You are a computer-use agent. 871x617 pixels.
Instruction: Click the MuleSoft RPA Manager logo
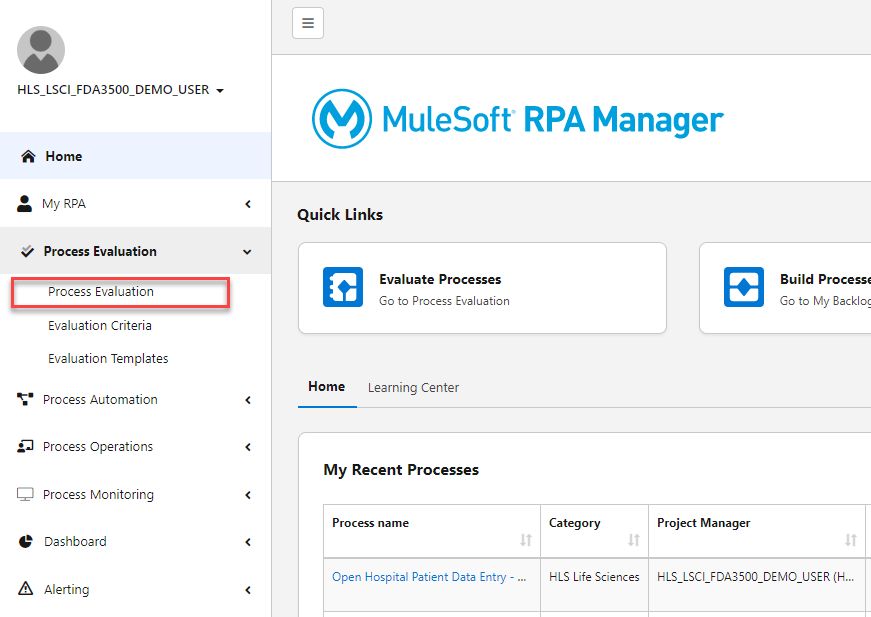[x=517, y=119]
